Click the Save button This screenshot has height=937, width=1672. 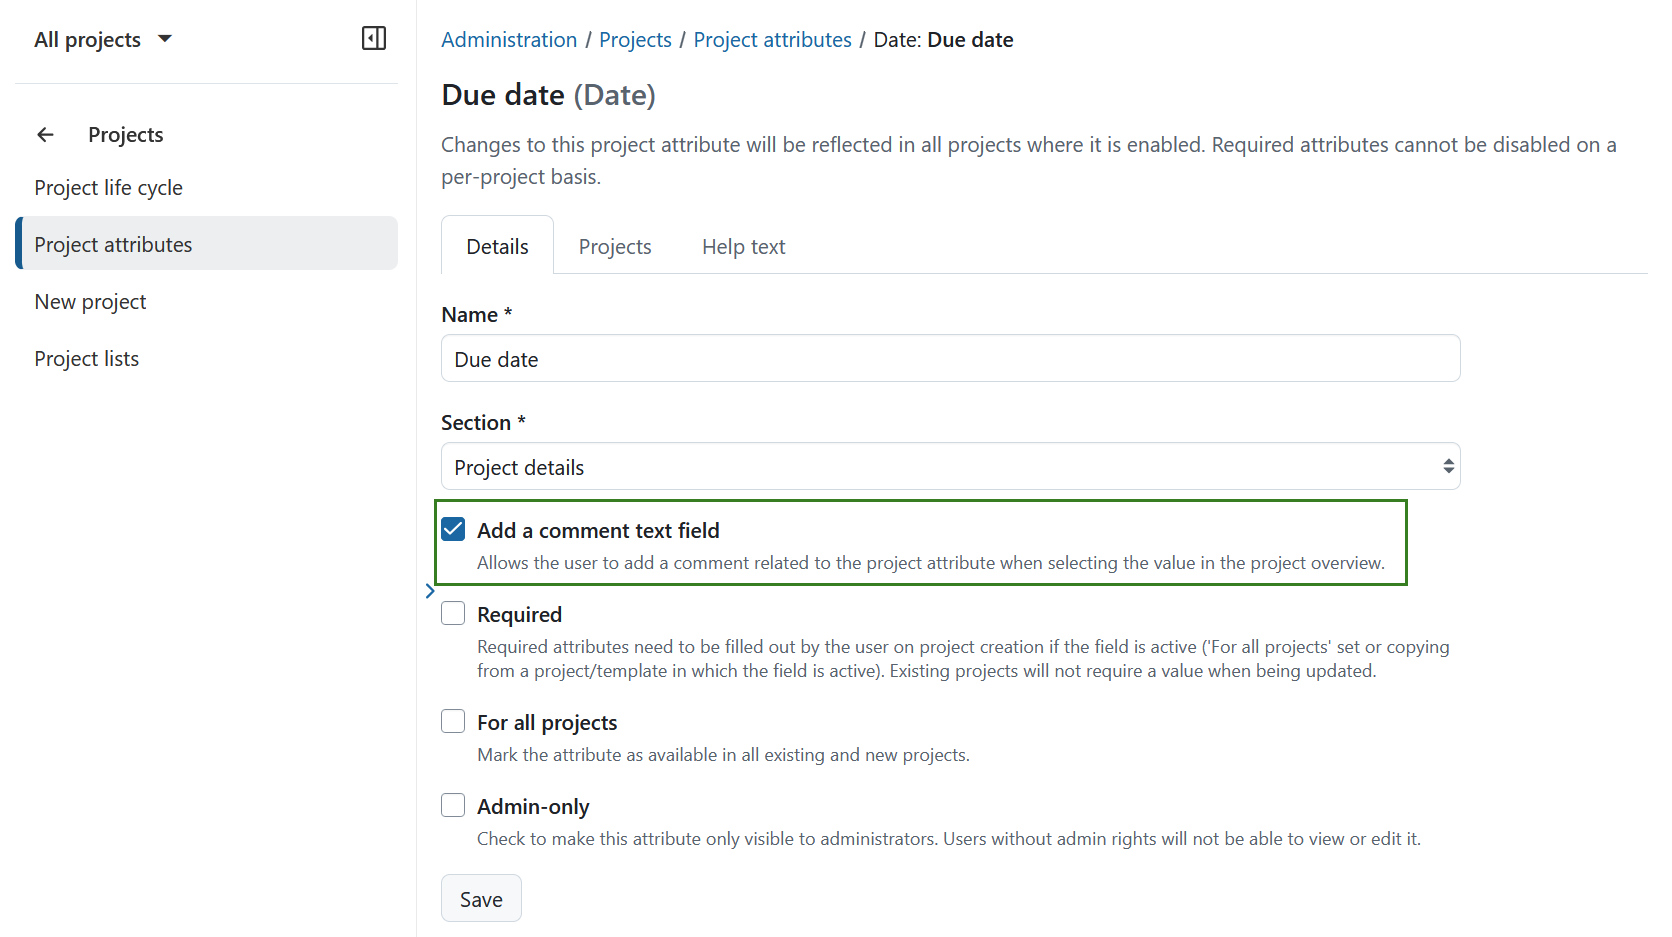(x=481, y=898)
